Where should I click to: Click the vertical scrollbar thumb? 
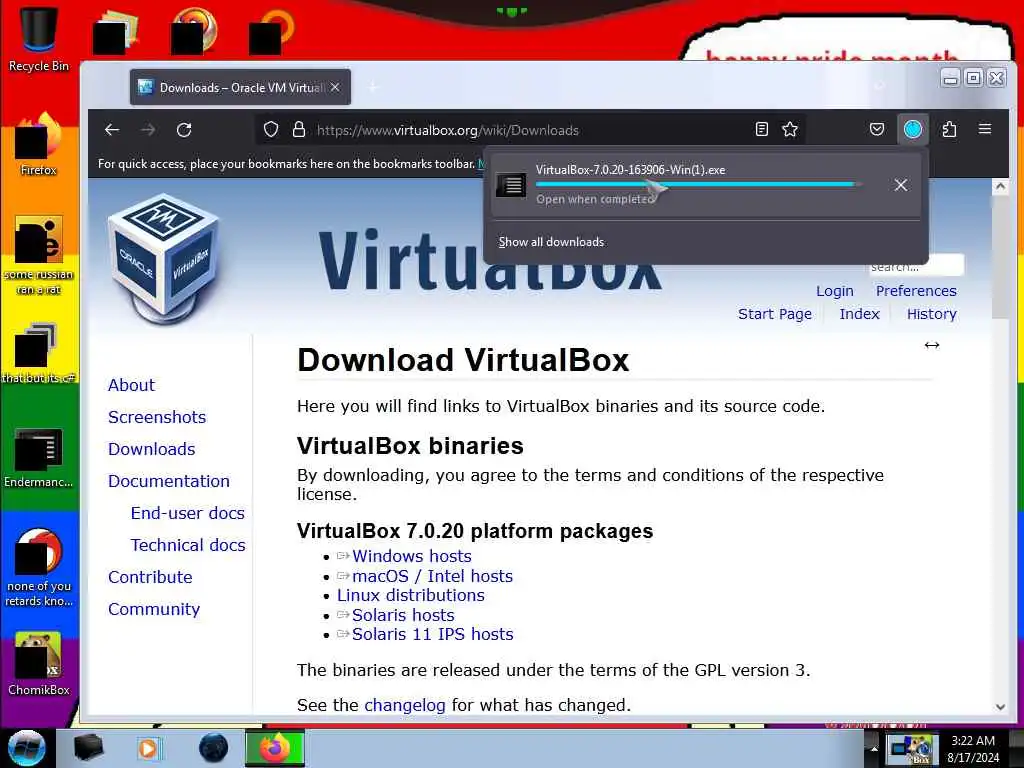(x=1000, y=257)
